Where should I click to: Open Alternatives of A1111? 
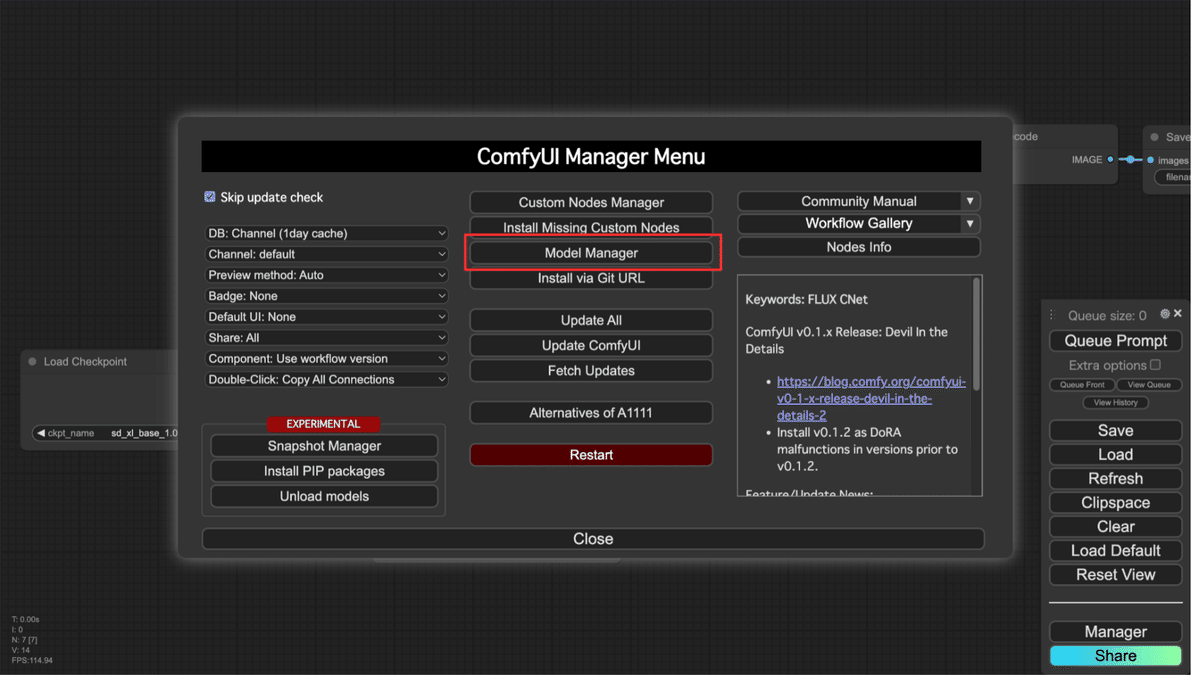coord(591,412)
